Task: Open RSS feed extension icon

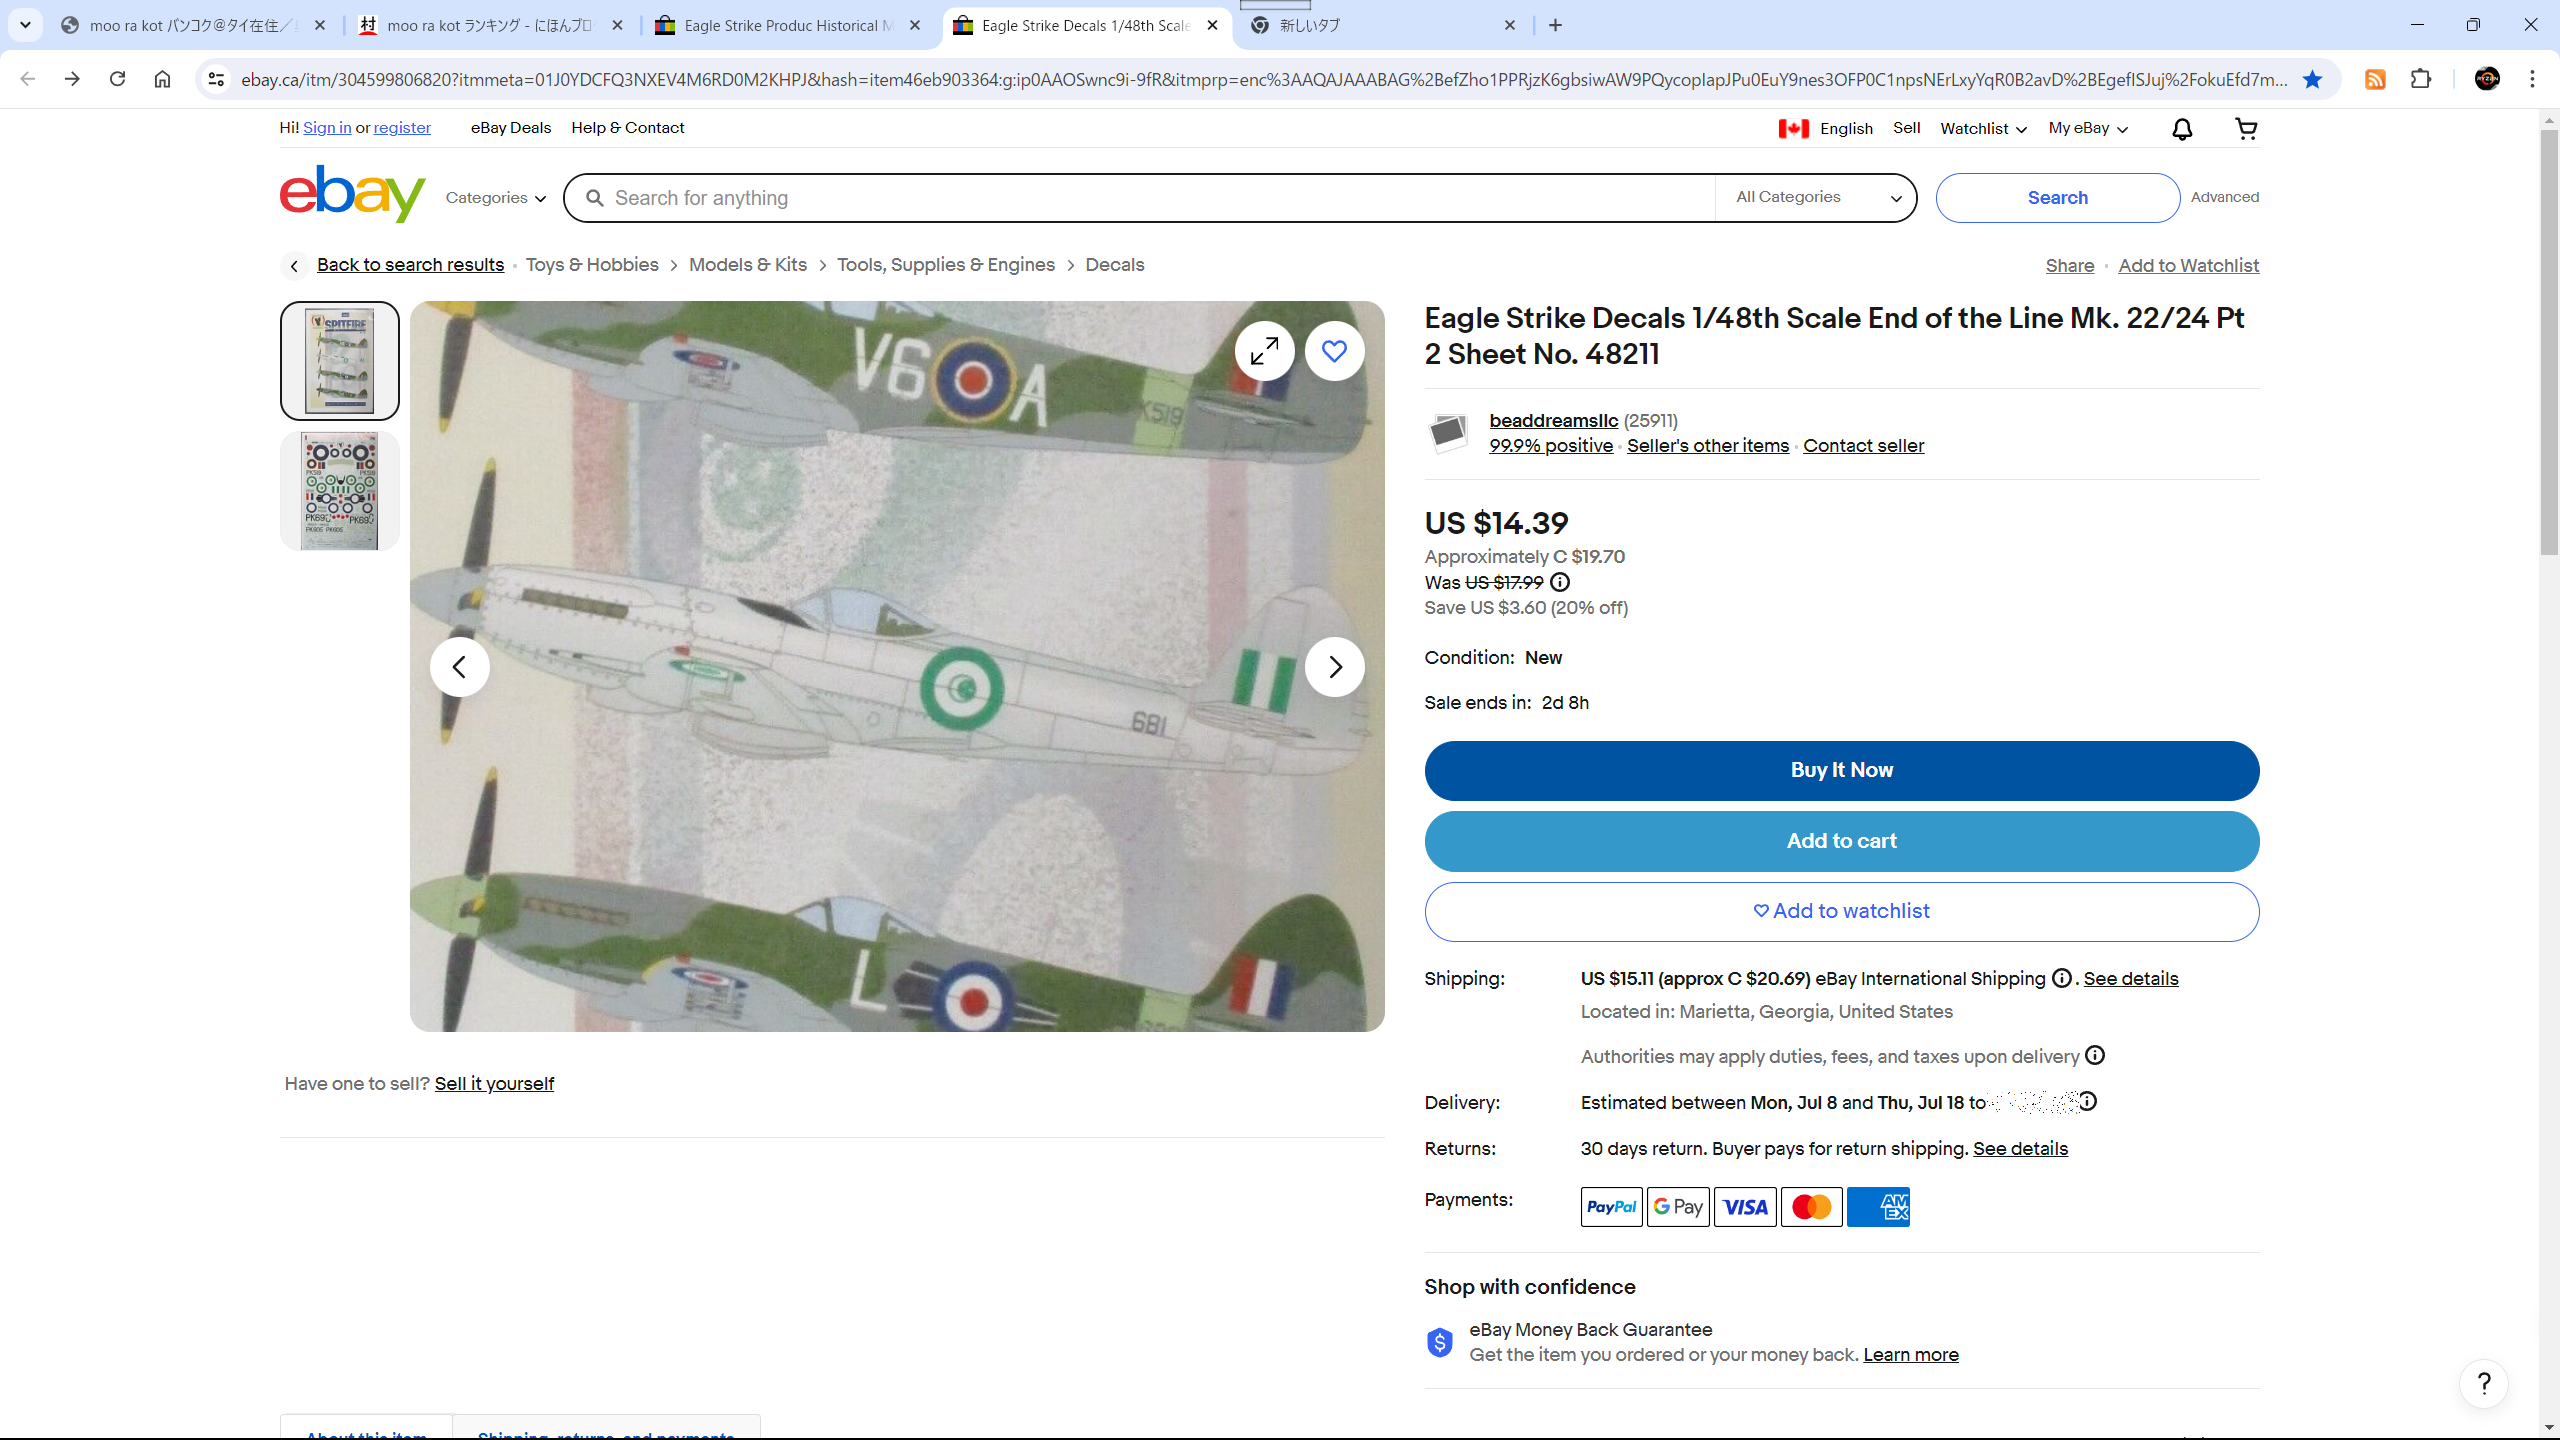Action: (2375, 79)
